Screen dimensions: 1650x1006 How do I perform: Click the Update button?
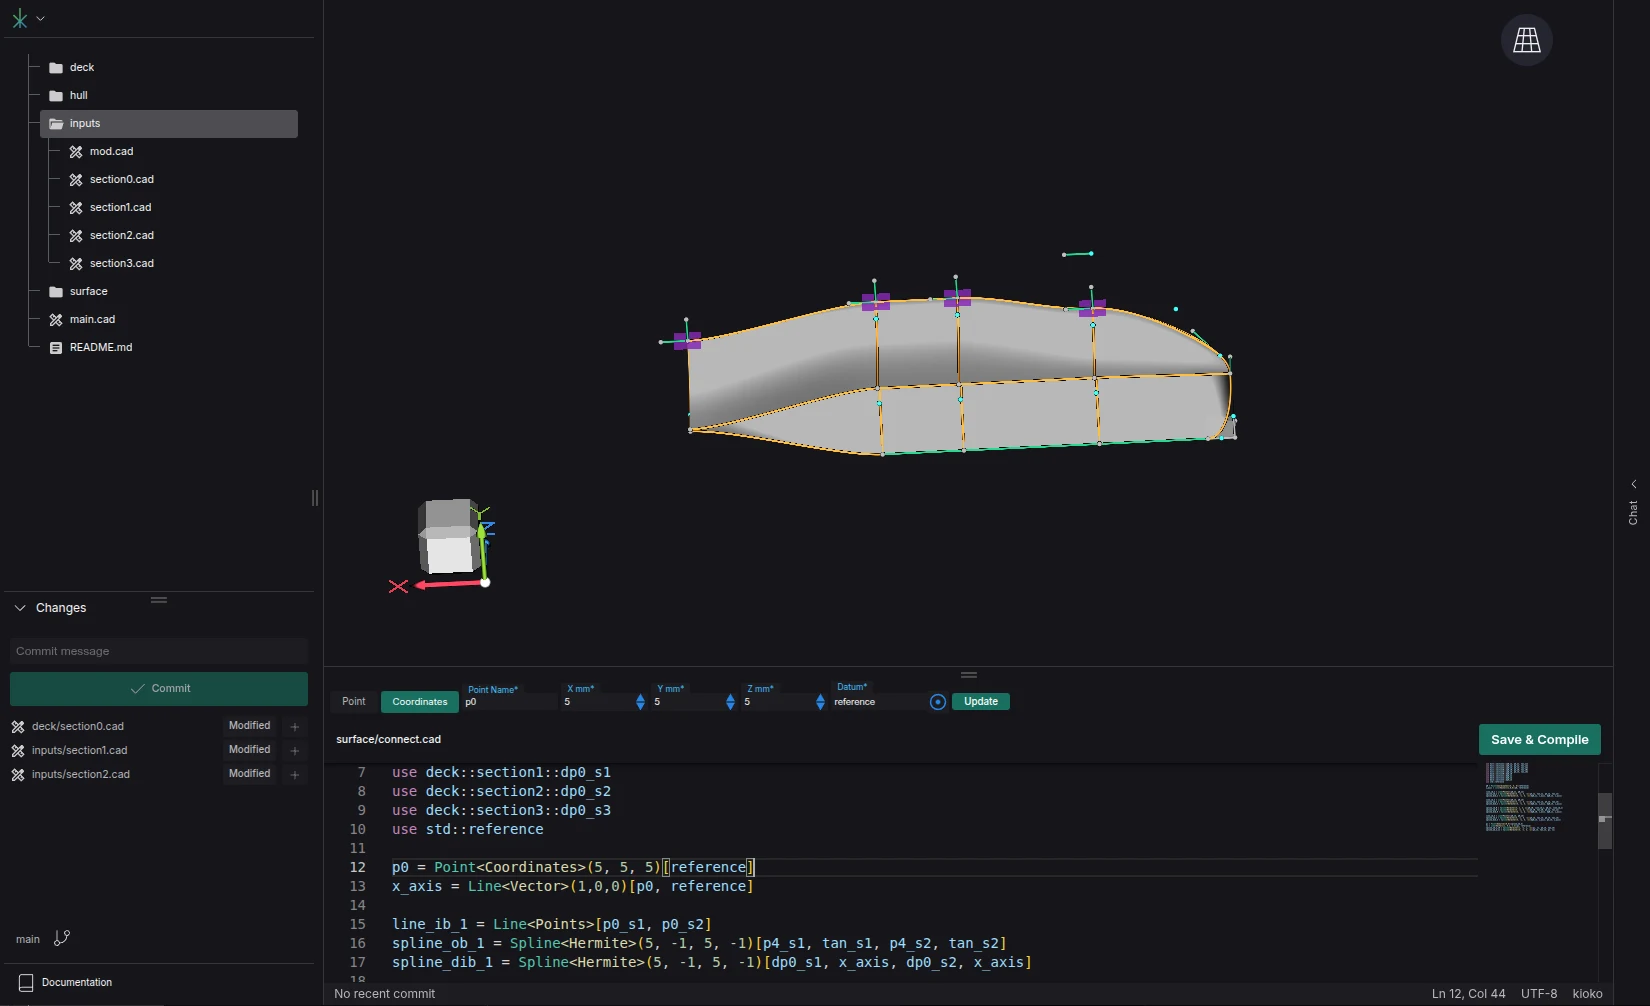pyautogui.click(x=981, y=702)
